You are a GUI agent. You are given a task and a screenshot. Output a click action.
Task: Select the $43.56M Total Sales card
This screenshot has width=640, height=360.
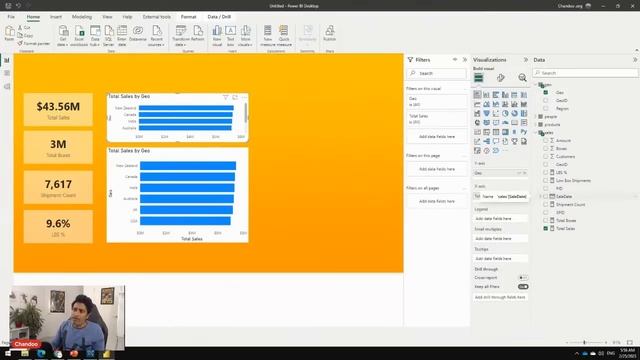(58, 109)
